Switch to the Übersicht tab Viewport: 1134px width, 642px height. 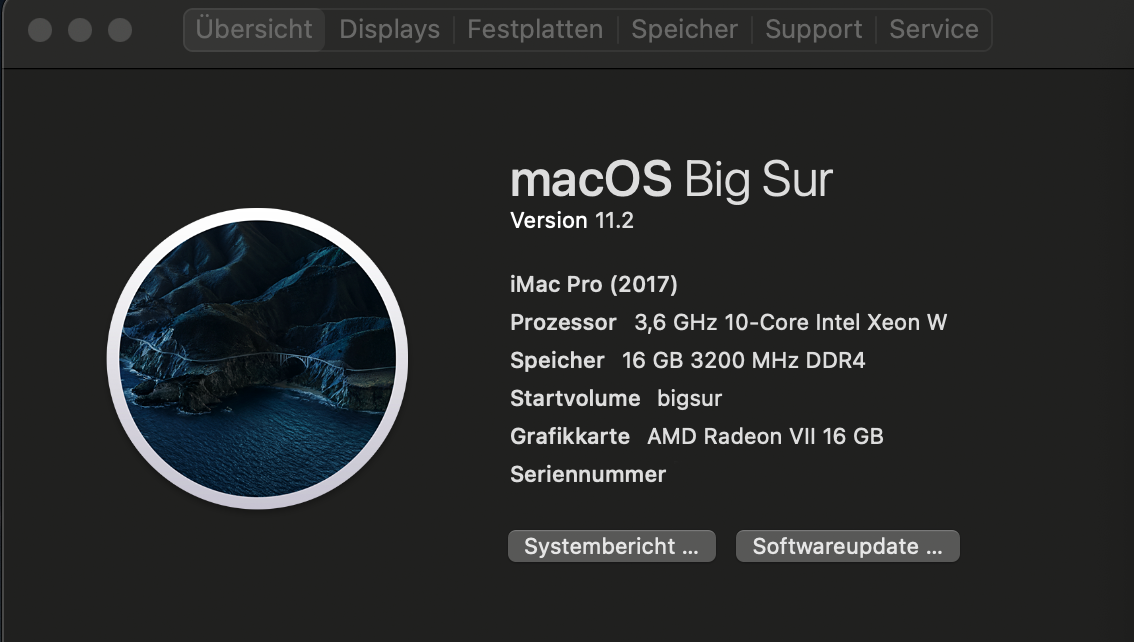coord(254,30)
